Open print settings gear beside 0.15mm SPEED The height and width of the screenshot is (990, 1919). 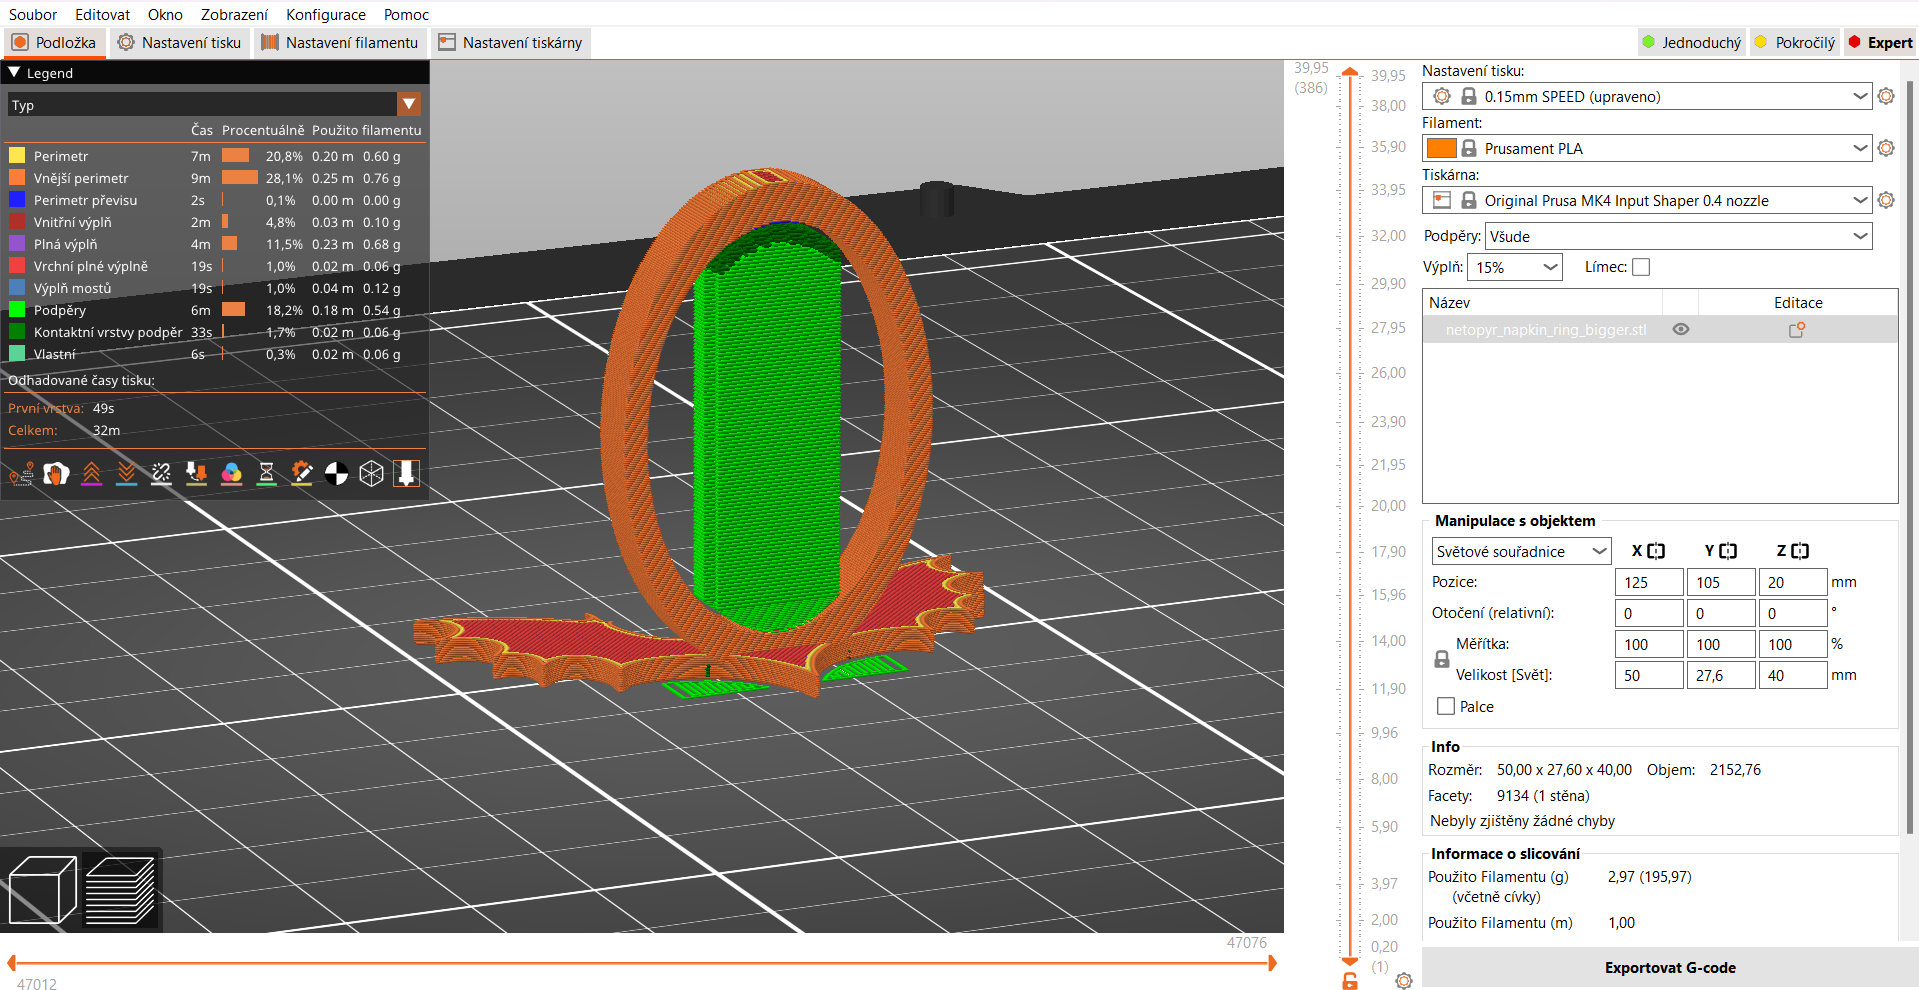coord(1886,96)
